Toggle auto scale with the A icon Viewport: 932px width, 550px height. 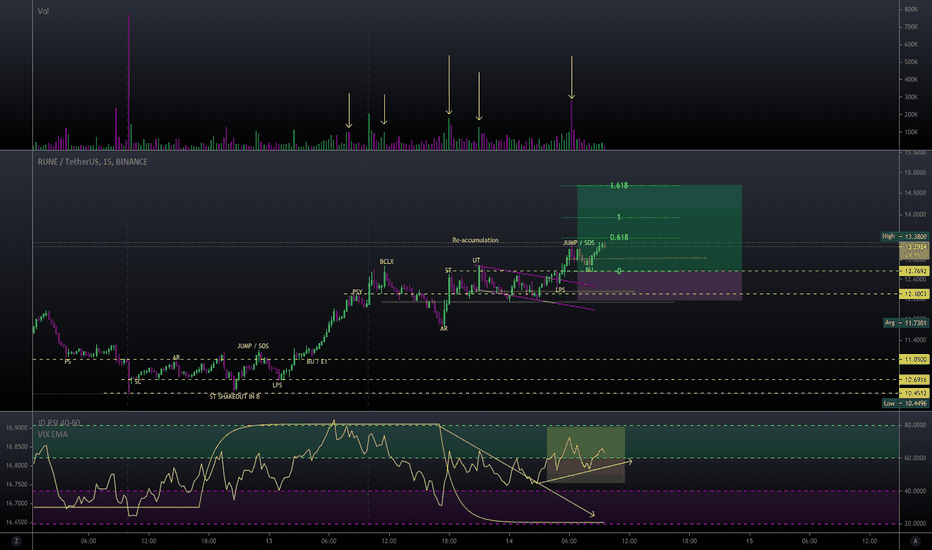(x=915, y=541)
